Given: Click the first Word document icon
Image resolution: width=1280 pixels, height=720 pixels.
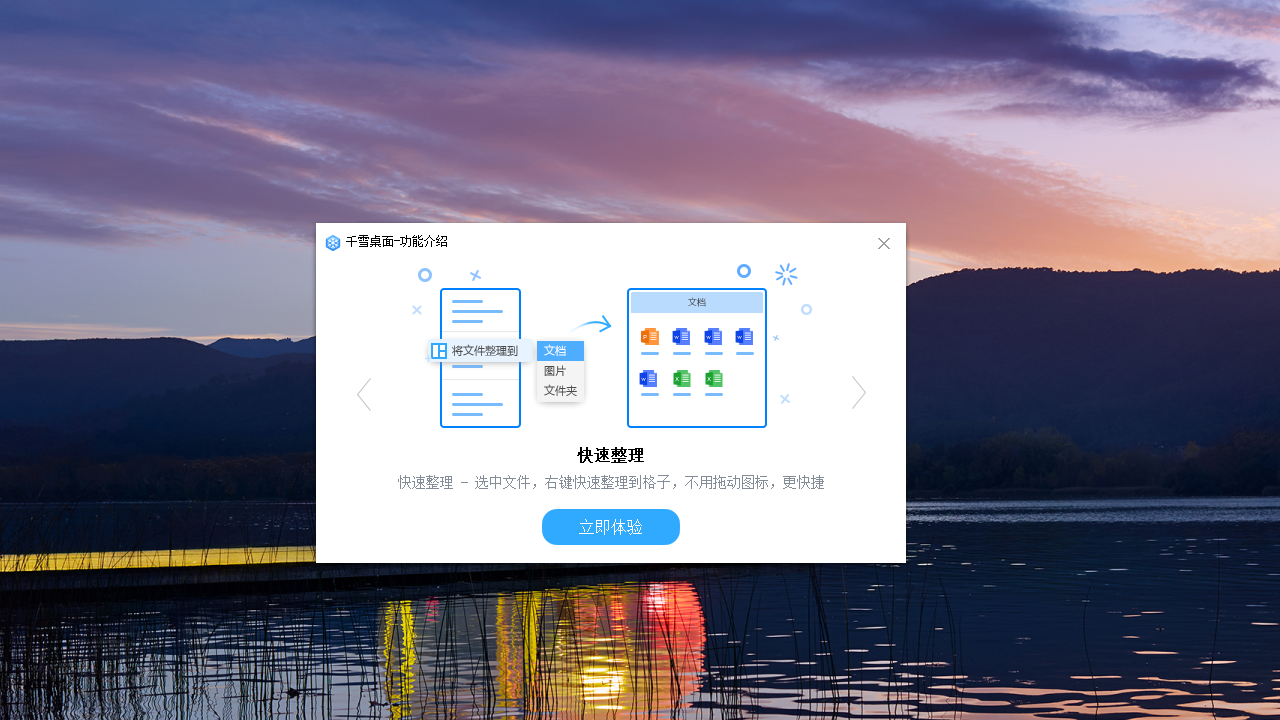Looking at the screenshot, I should click(x=681, y=338).
